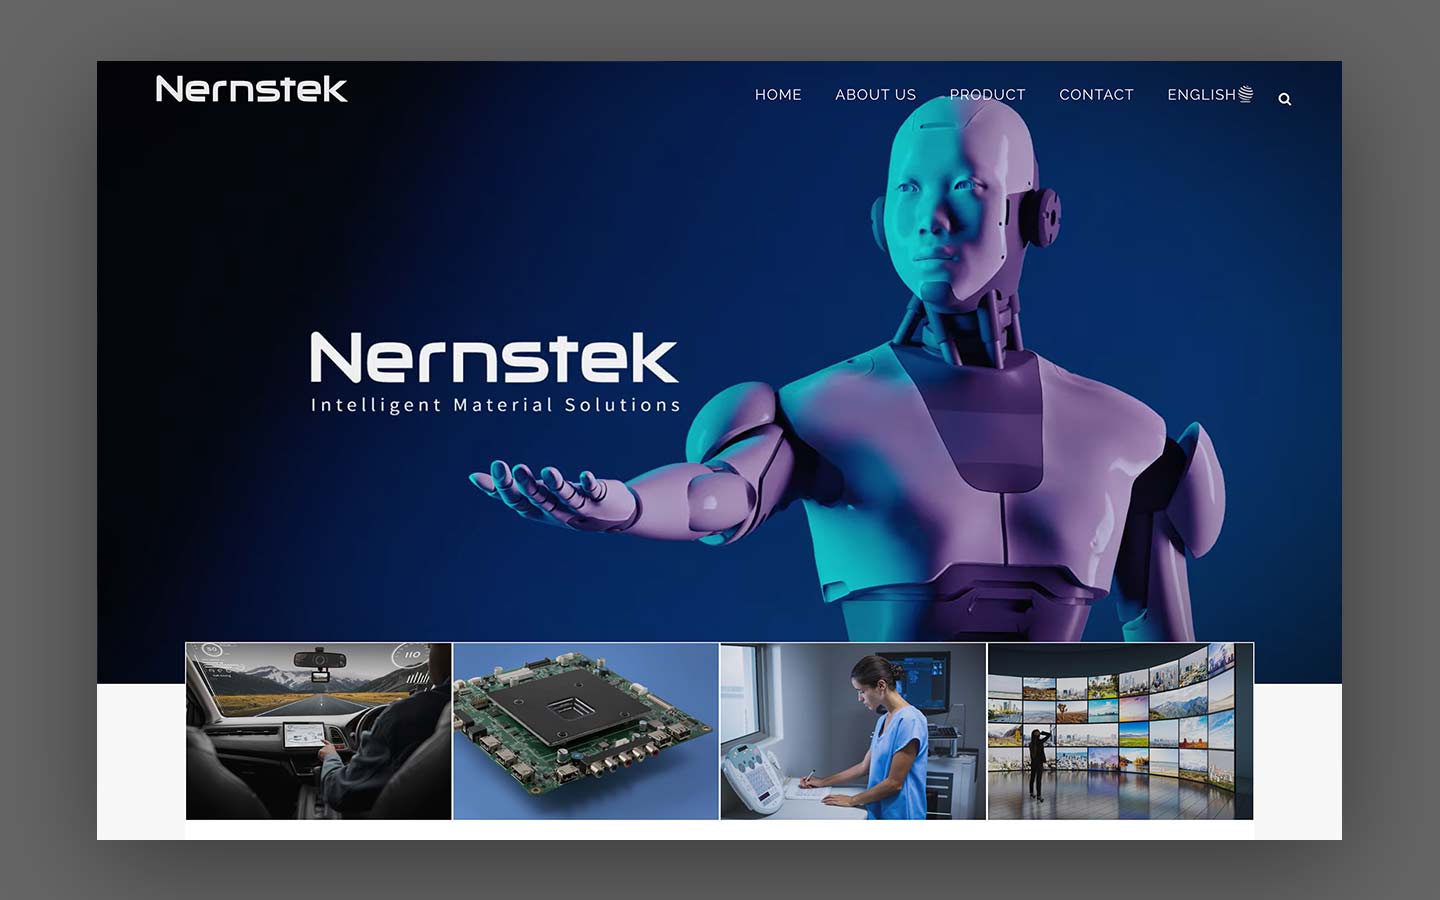
Task: Navigate to the CONTACT page
Action: click(1096, 95)
